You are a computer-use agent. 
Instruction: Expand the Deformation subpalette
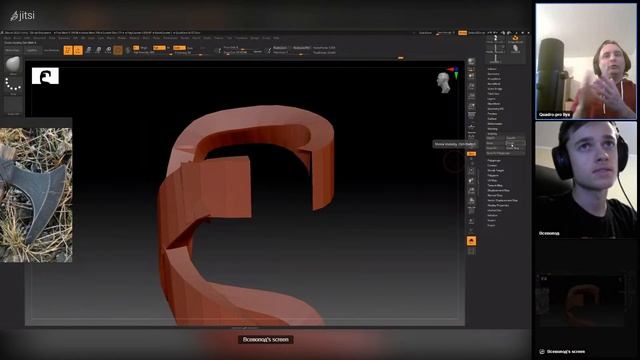[495, 124]
